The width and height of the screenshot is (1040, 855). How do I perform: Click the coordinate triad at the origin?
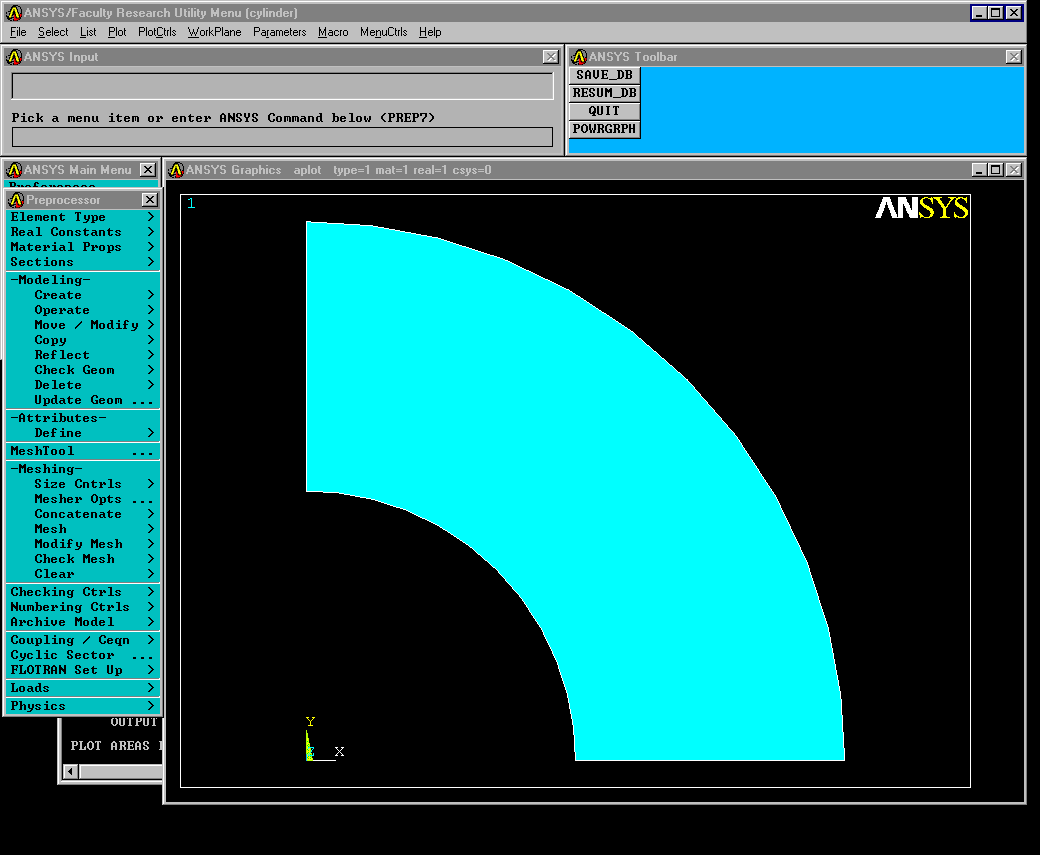pyautogui.click(x=324, y=740)
